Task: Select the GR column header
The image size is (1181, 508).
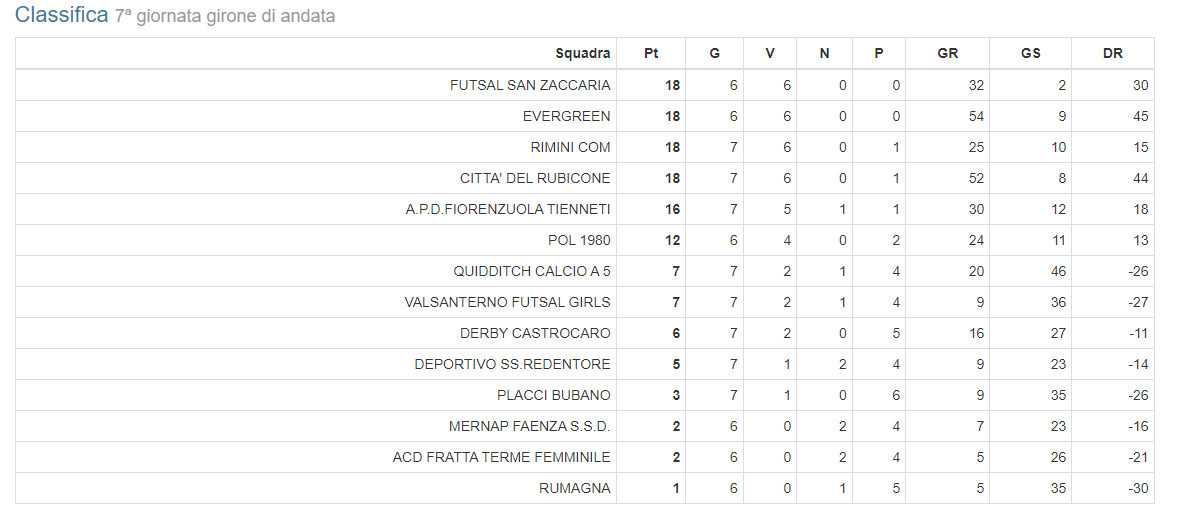Action: [948, 54]
